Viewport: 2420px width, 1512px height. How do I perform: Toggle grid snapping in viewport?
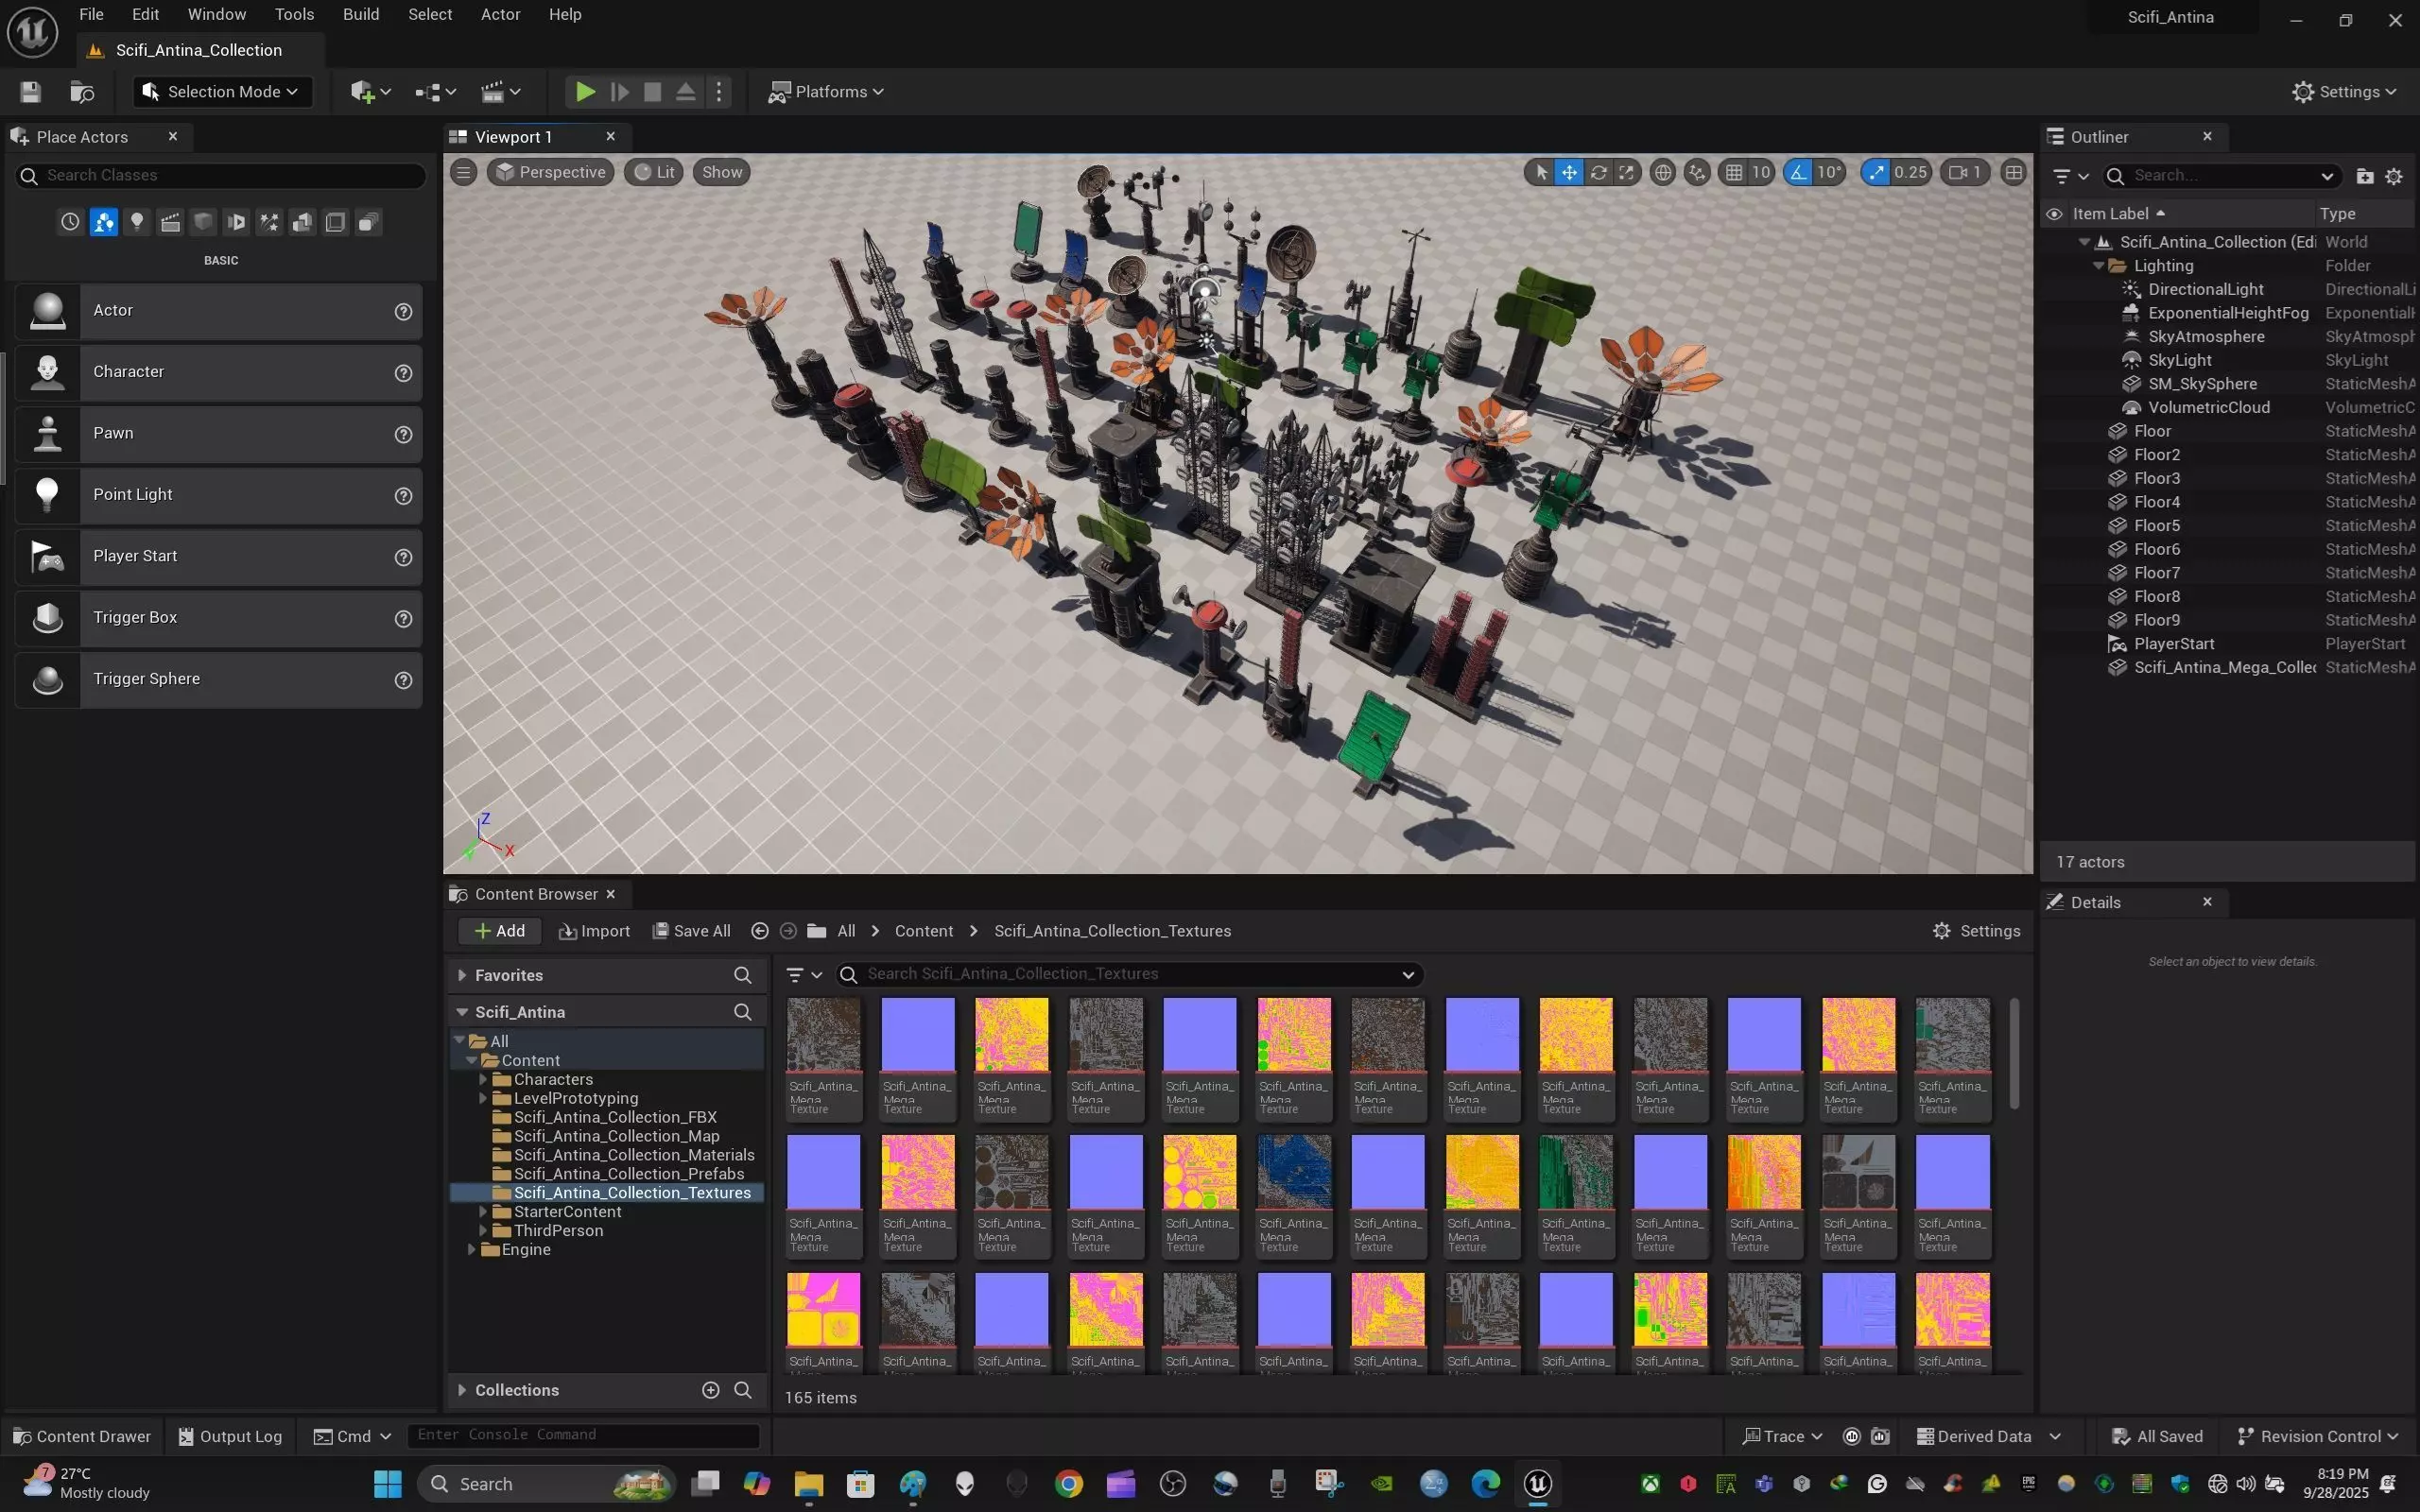[1734, 172]
